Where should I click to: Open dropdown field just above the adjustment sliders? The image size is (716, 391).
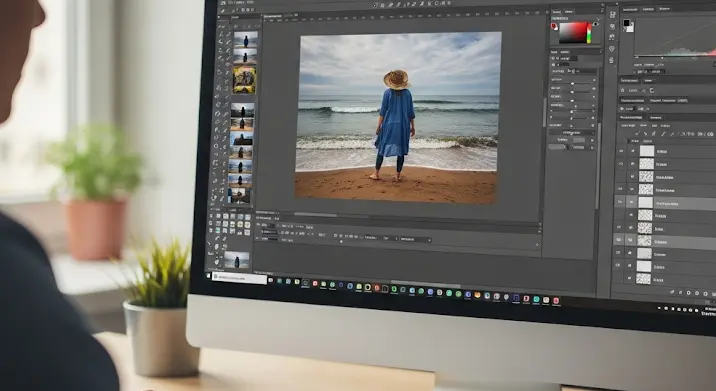(x=574, y=71)
